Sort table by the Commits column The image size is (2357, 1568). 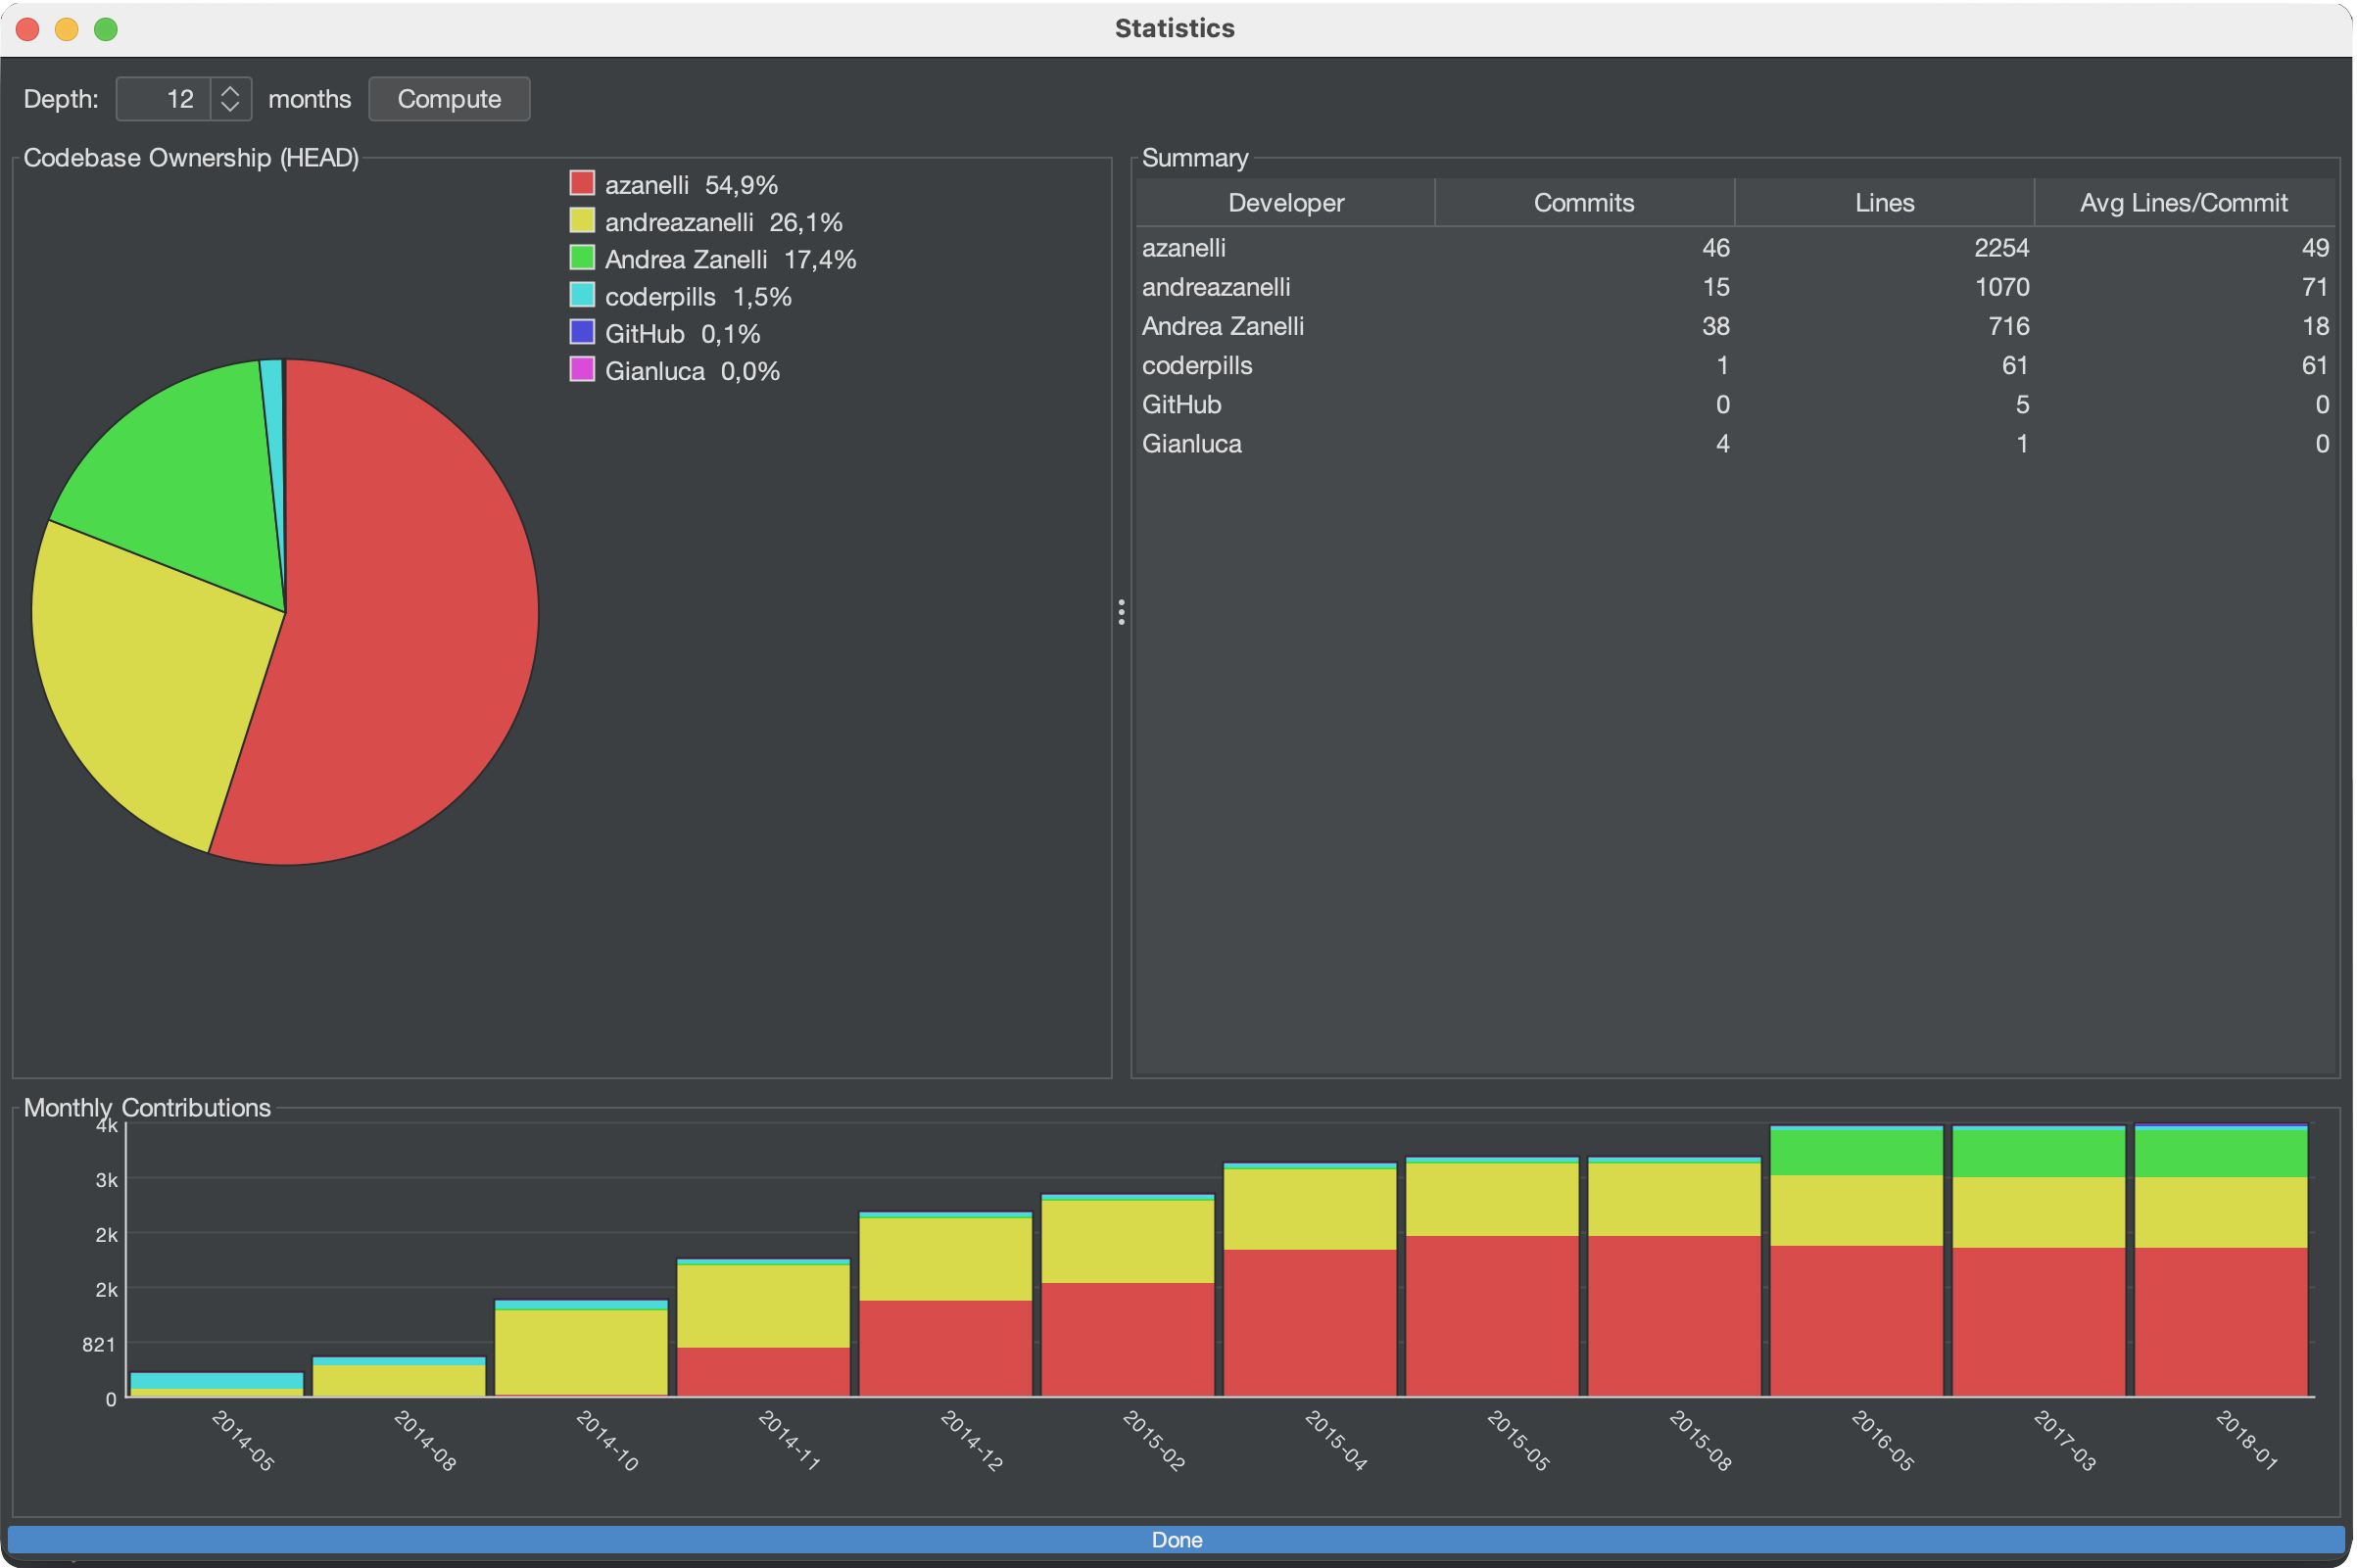coord(1584,202)
